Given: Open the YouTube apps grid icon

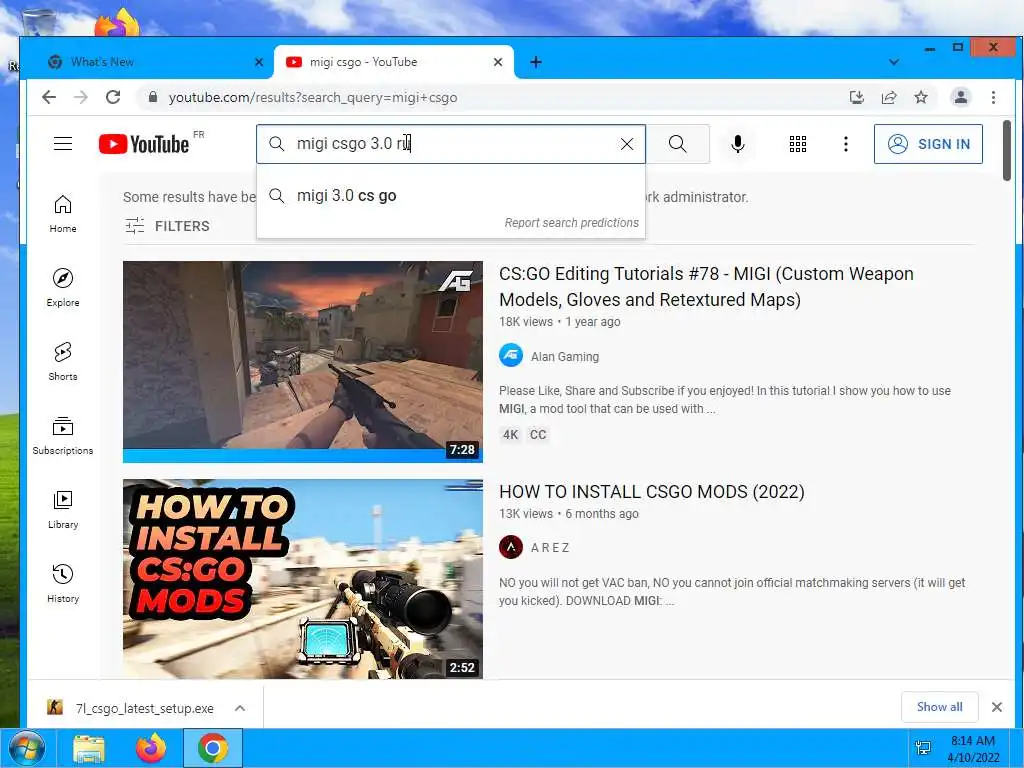Looking at the screenshot, I should 797,144.
